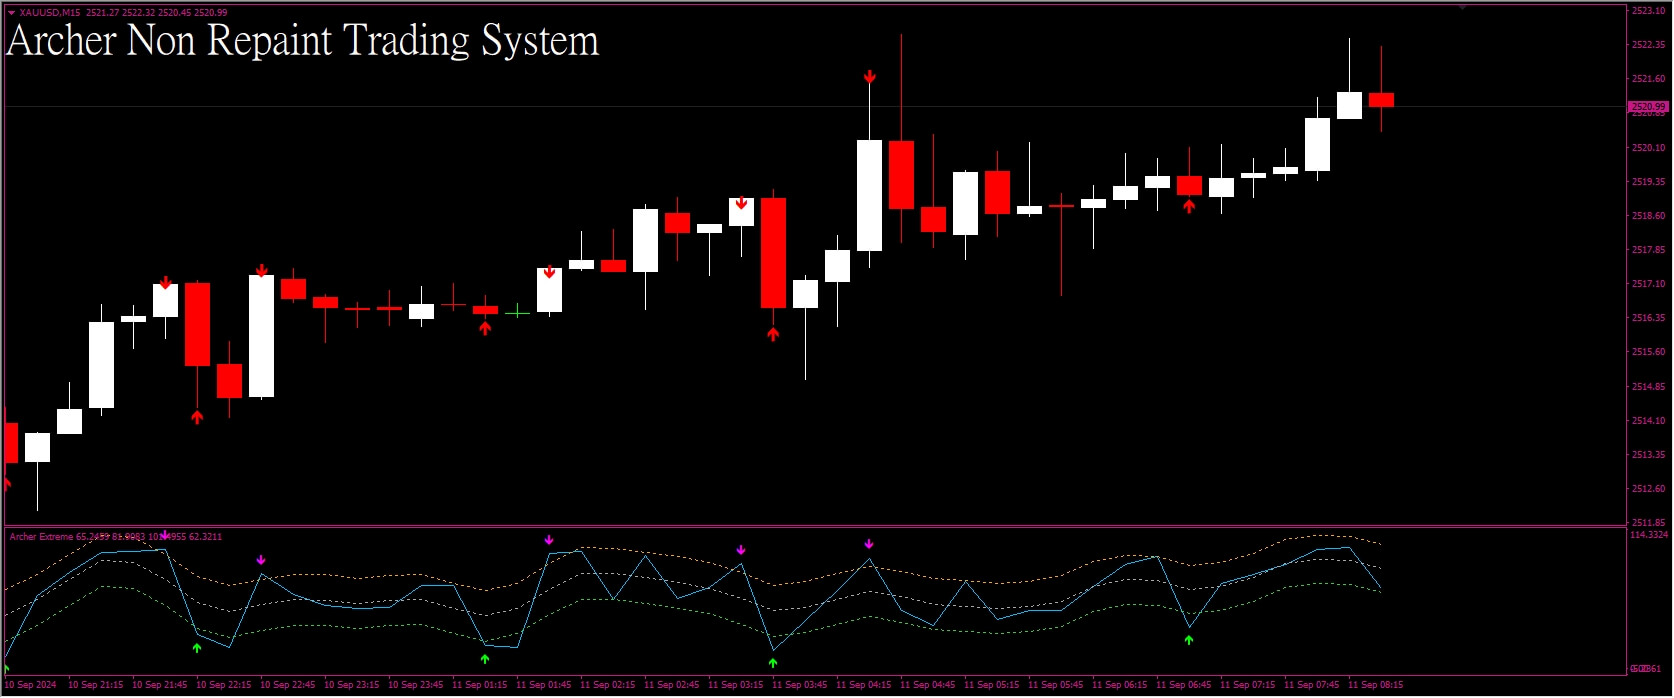Viewport: 1674px width, 698px height.
Task: Click the 11 Sep 05:45 time label
Action: [1055, 685]
